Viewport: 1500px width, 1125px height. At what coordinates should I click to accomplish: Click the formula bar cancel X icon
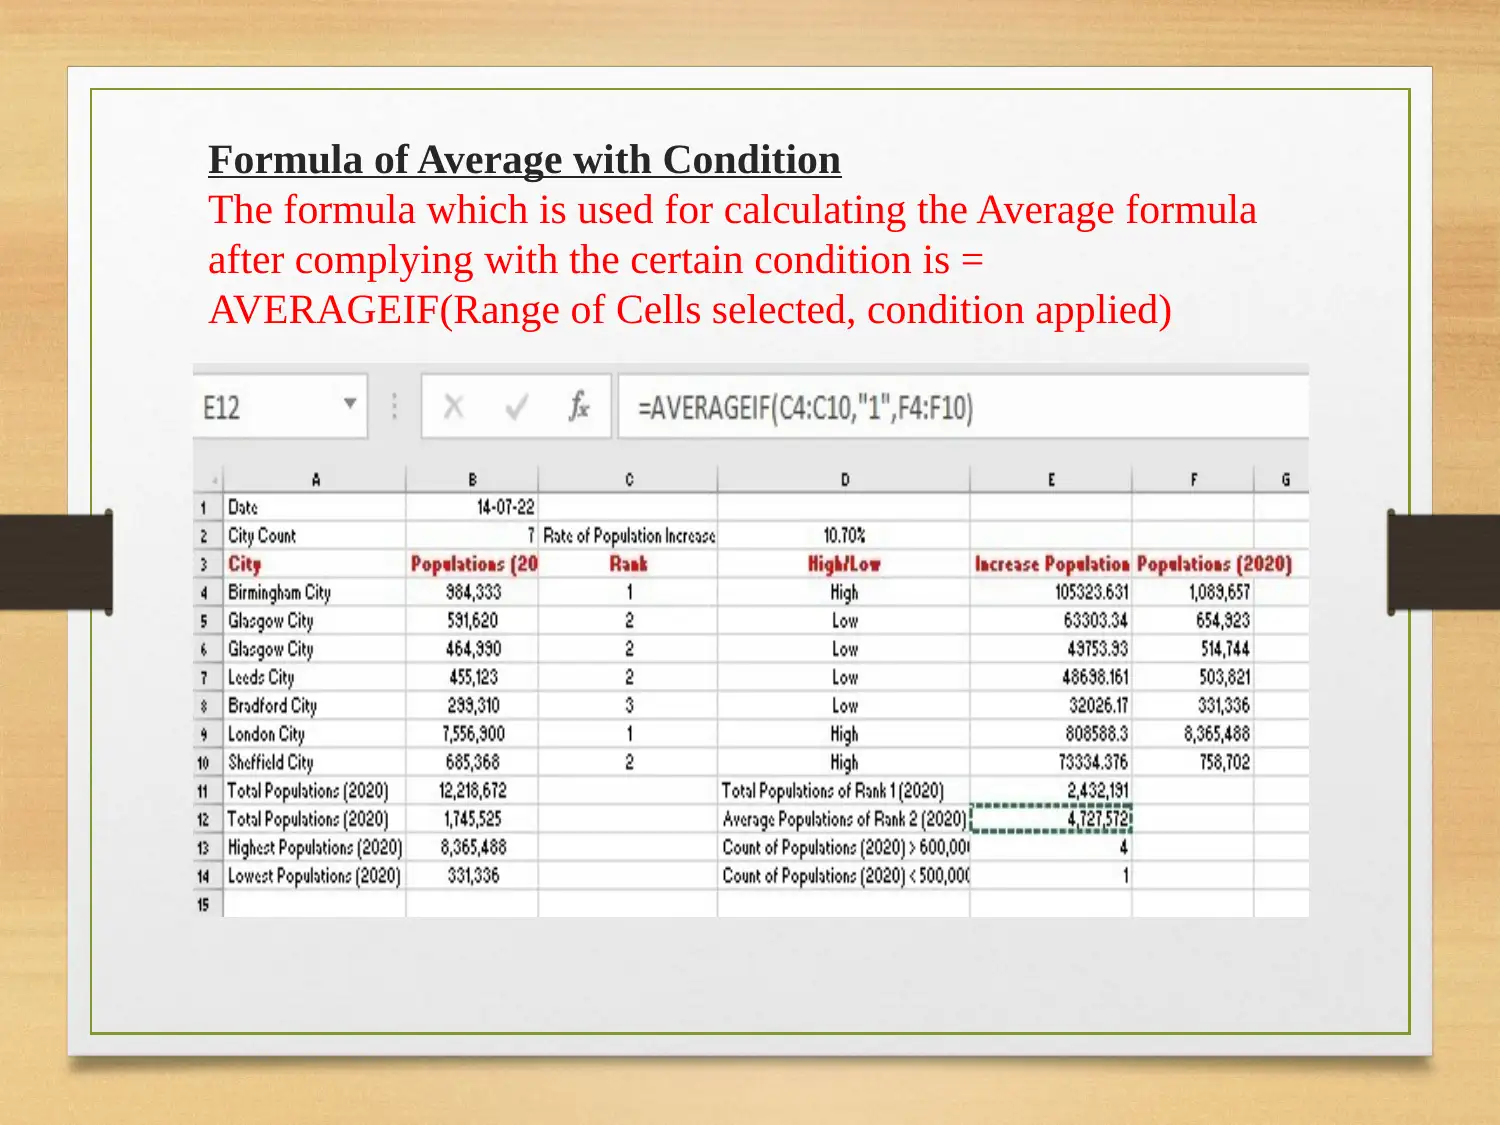453,407
